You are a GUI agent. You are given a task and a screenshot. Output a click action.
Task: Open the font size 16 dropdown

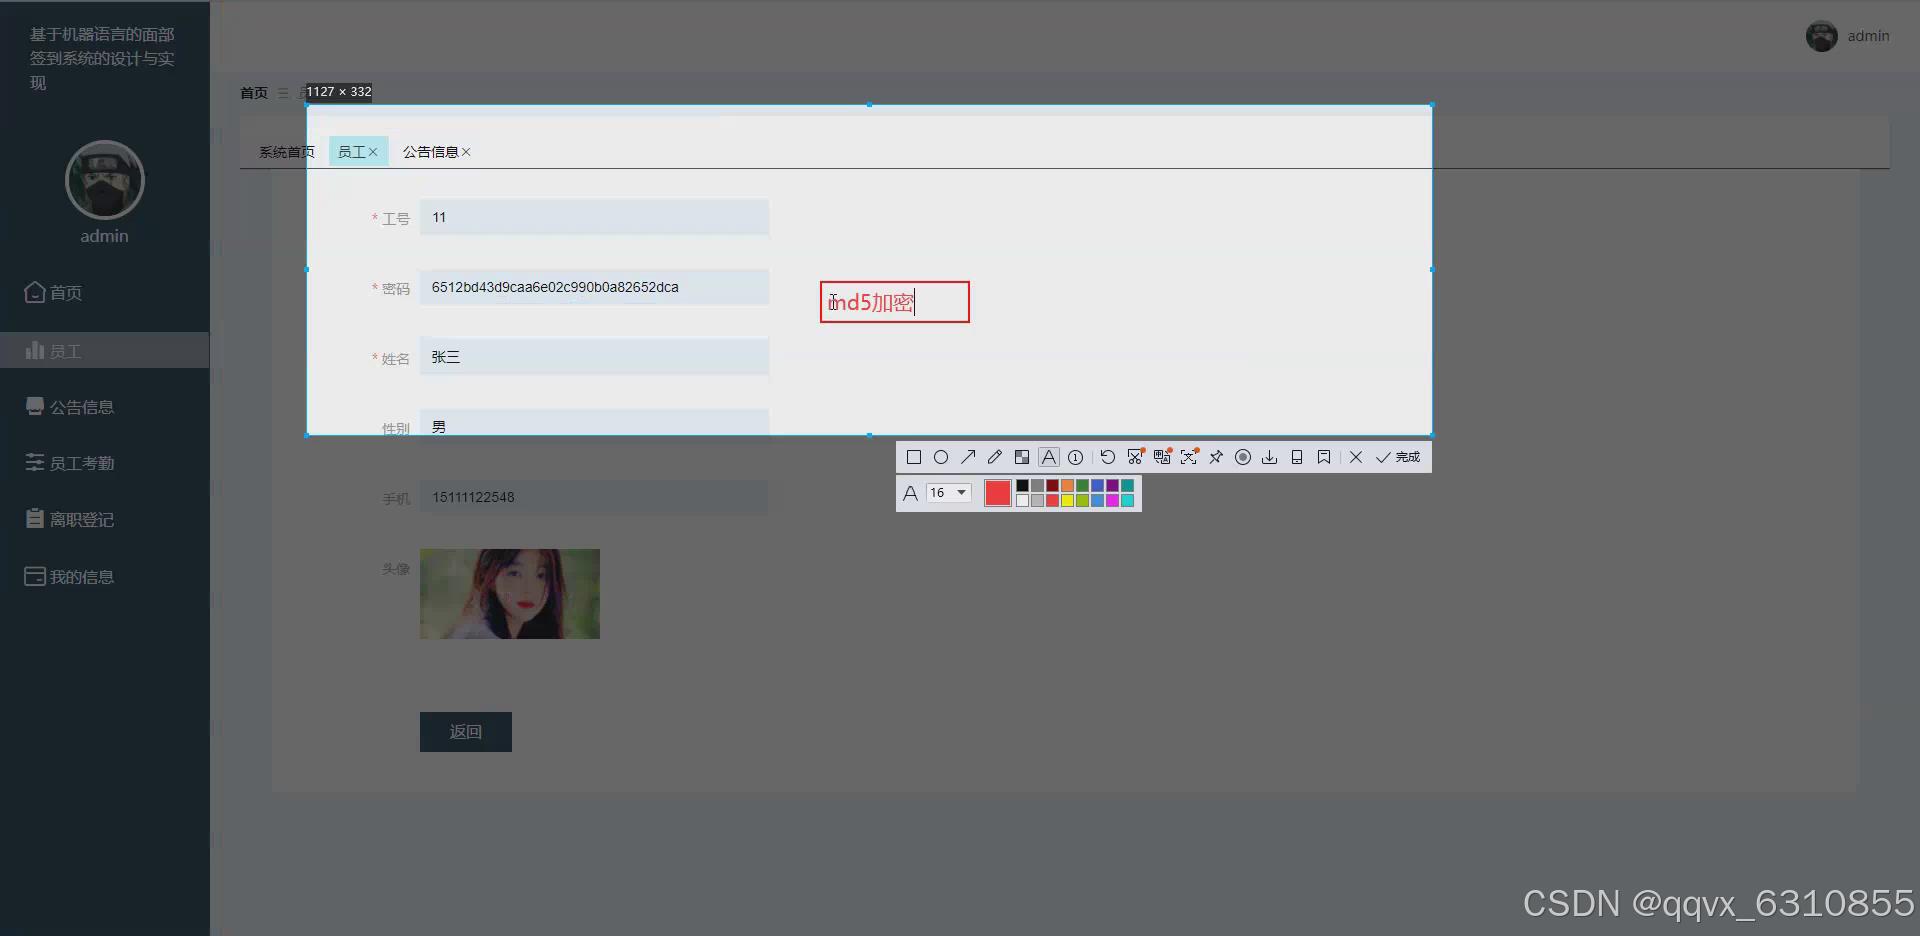[x=949, y=493]
